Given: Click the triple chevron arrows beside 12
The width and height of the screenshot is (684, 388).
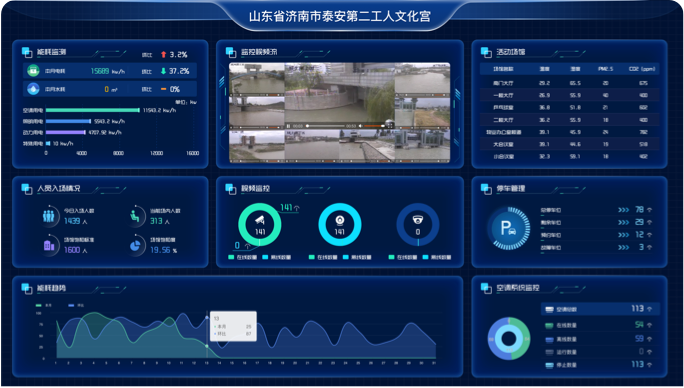Looking at the screenshot, I should tap(623, 235).
